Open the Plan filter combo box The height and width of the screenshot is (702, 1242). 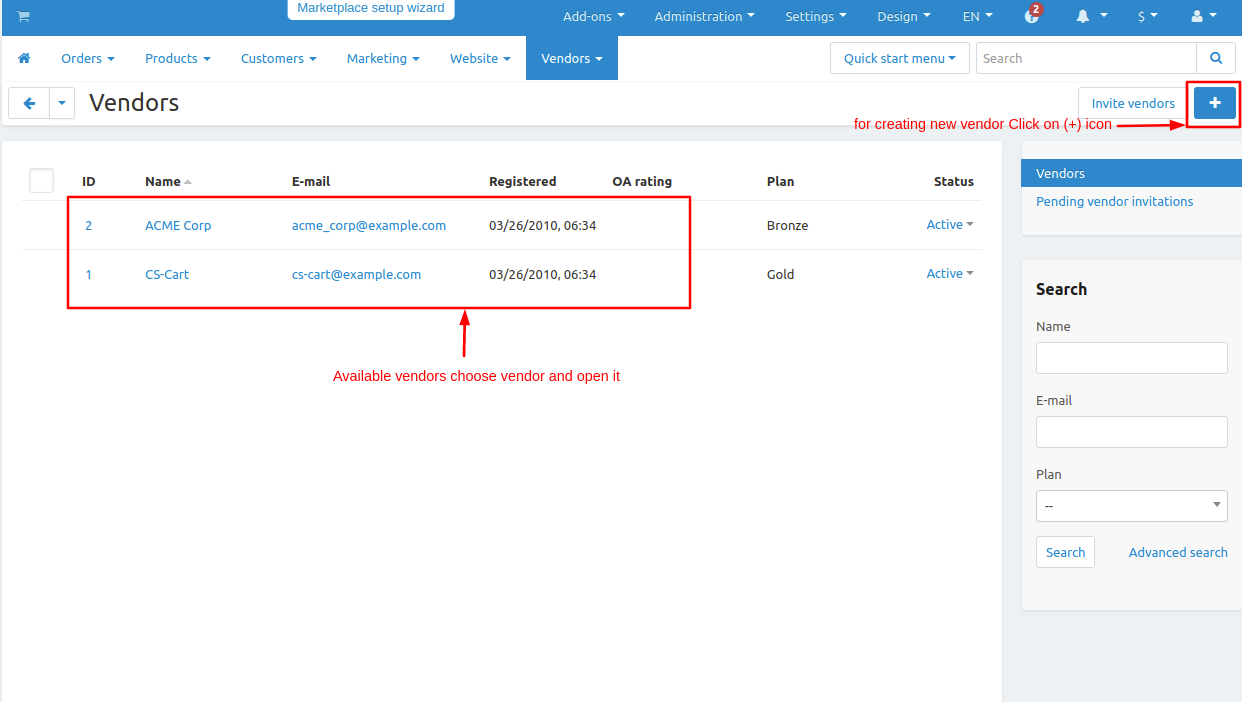1131,506
